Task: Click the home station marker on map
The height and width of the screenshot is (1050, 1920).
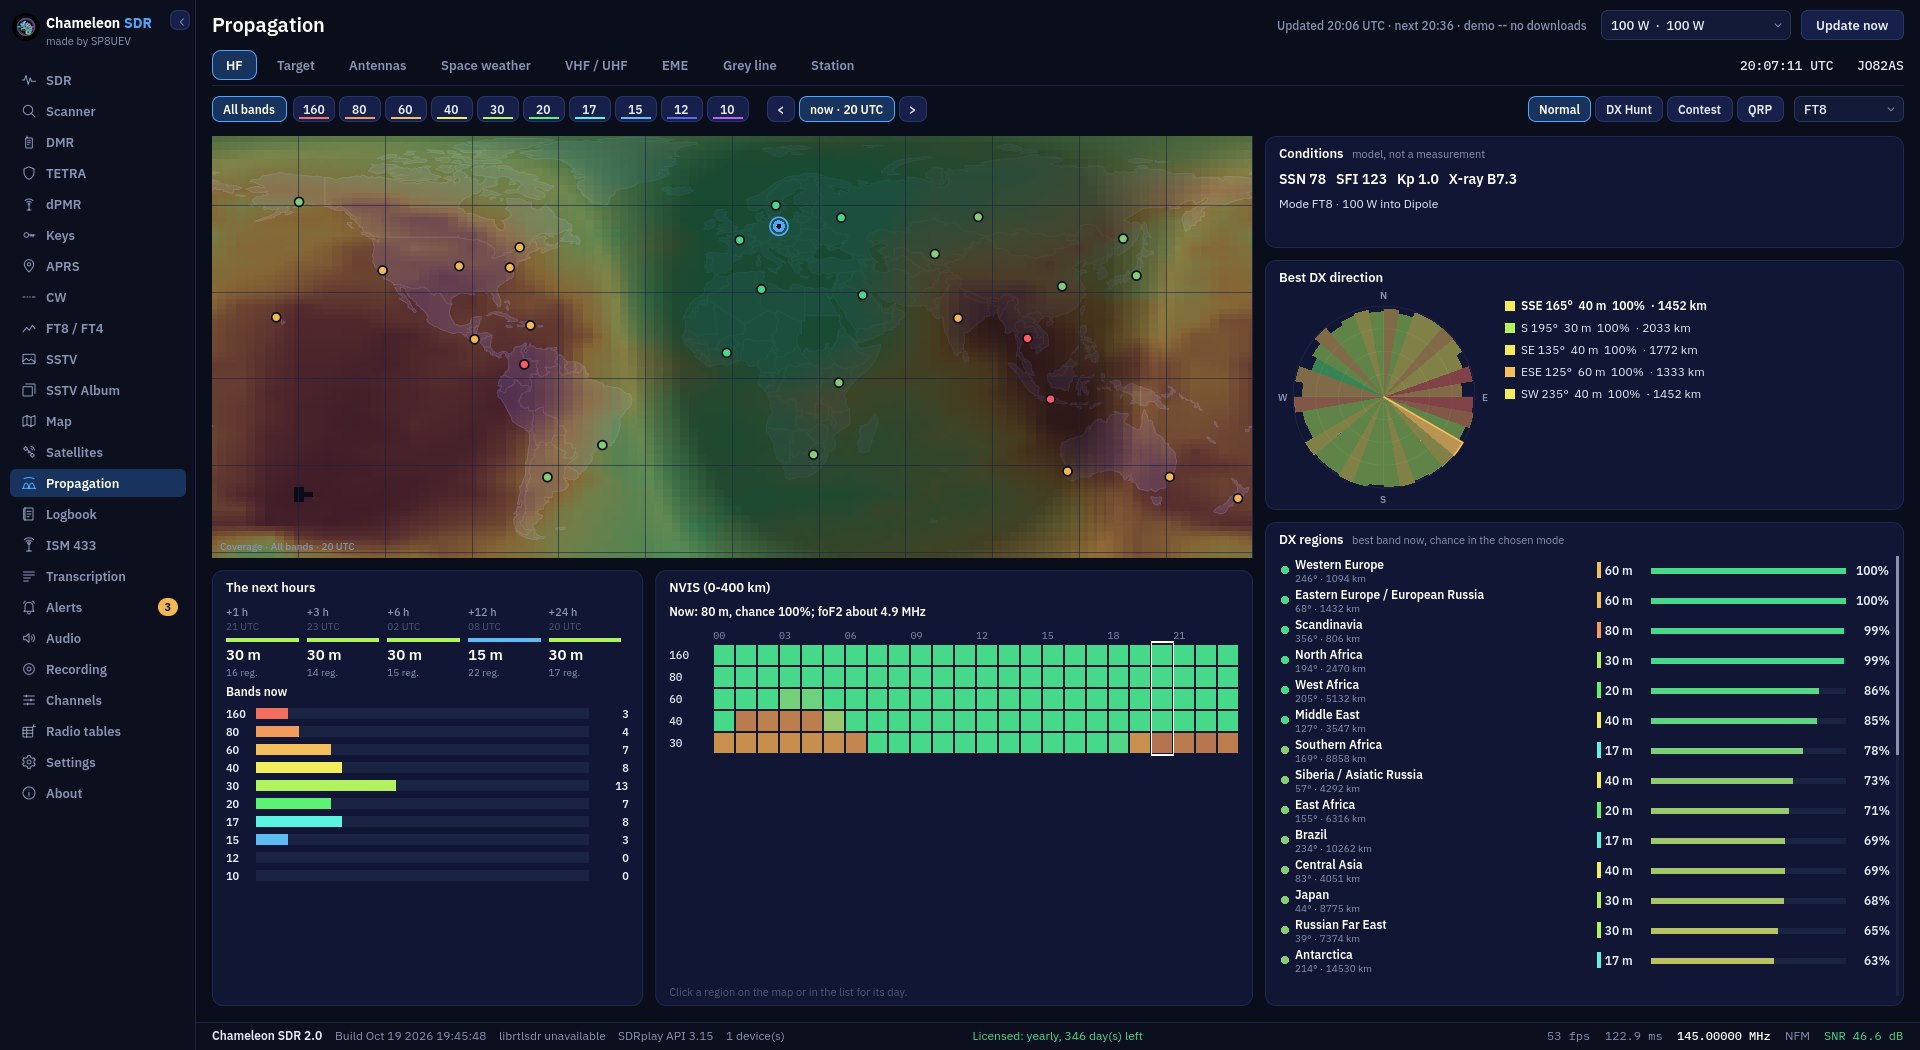Action: tap(778, 226)
